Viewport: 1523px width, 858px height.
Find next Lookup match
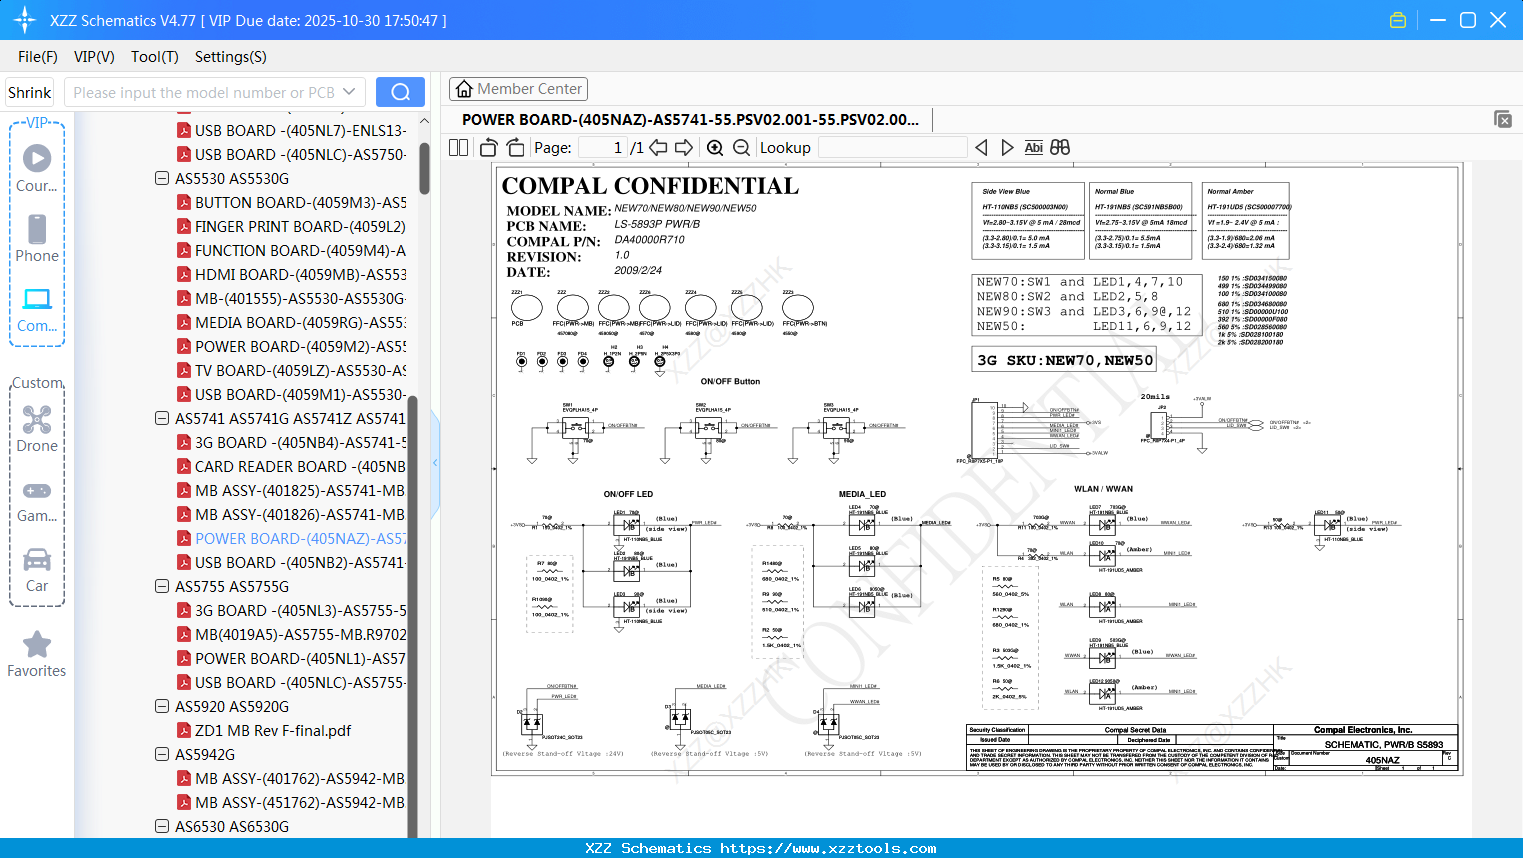click(1007, 147)
